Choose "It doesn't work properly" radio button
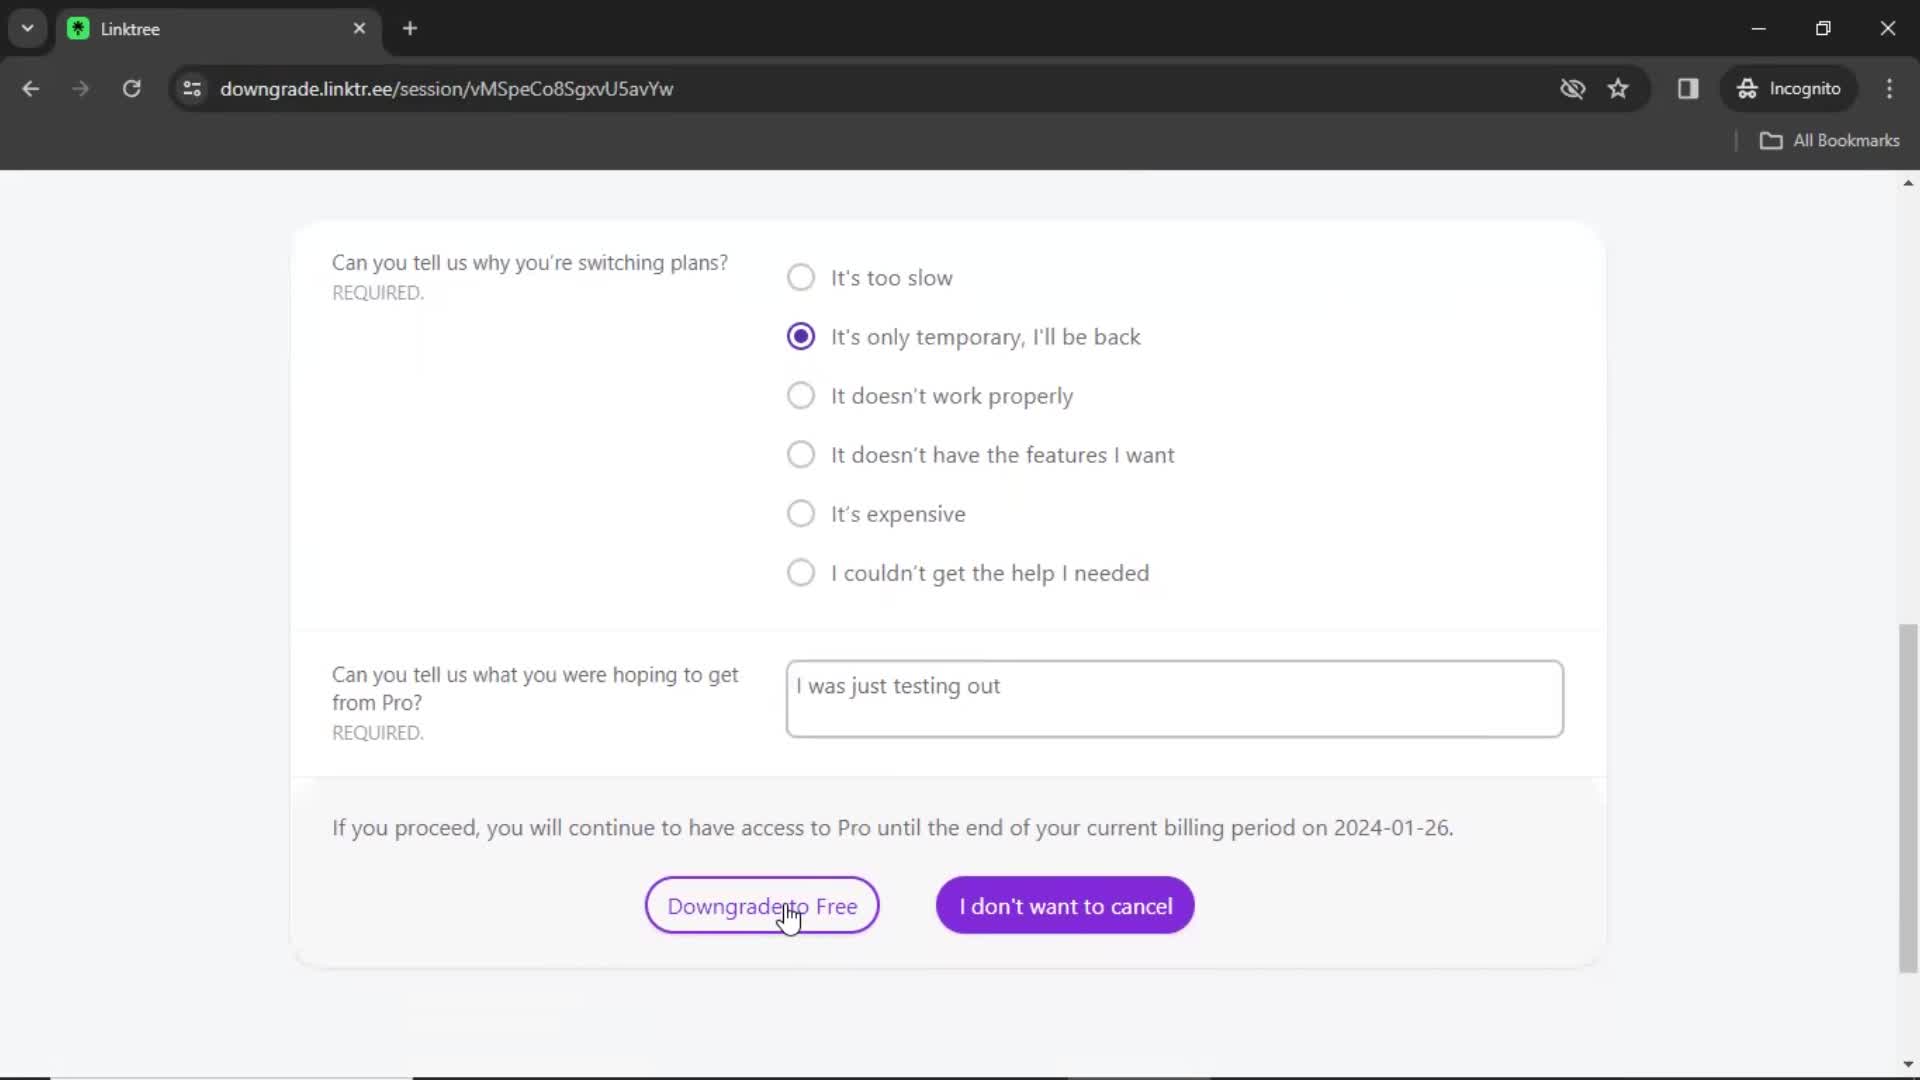The width and height of the screenshot is (1920, 1080). pos(800,395)
